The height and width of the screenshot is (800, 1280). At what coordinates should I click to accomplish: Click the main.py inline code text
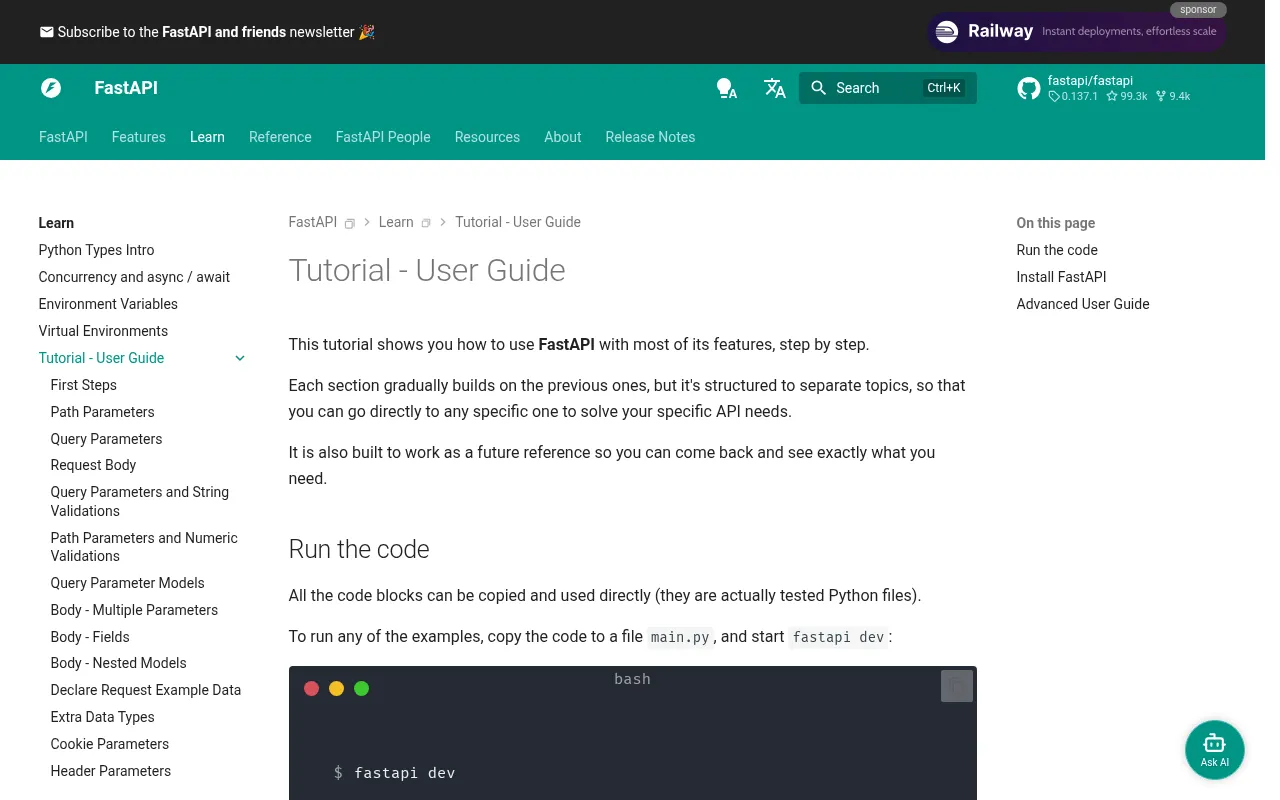(x=680, y=637)
